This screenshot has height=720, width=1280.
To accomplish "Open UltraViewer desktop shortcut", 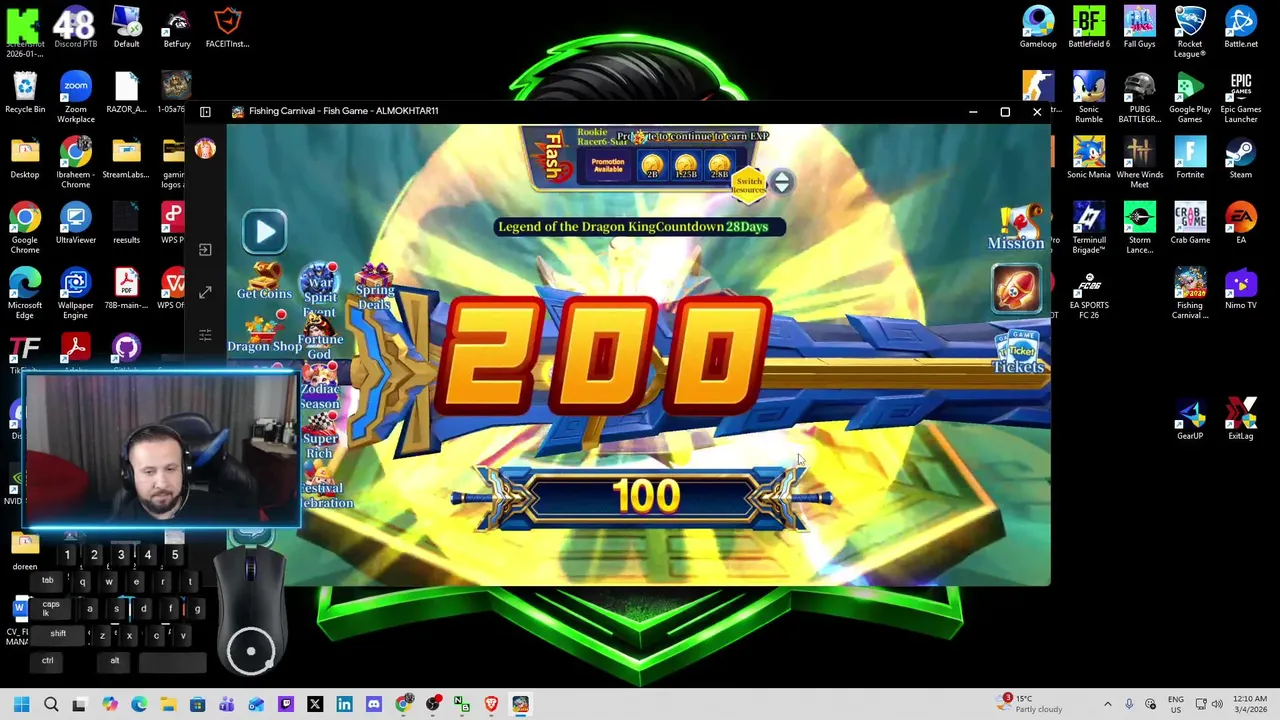I will (x=75, y=223).
